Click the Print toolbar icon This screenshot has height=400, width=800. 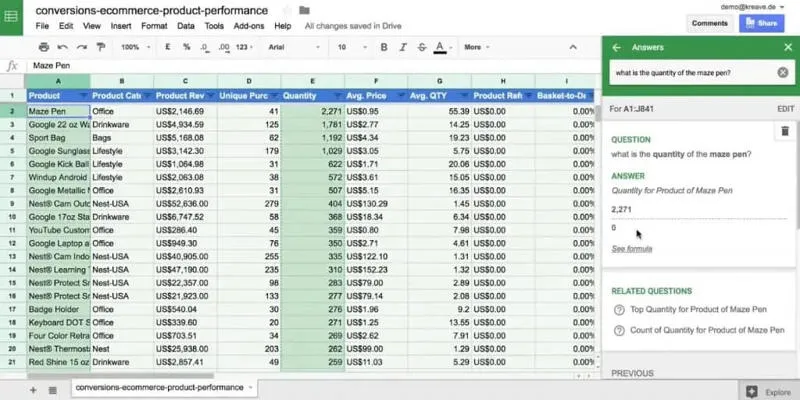click(44, 47)
